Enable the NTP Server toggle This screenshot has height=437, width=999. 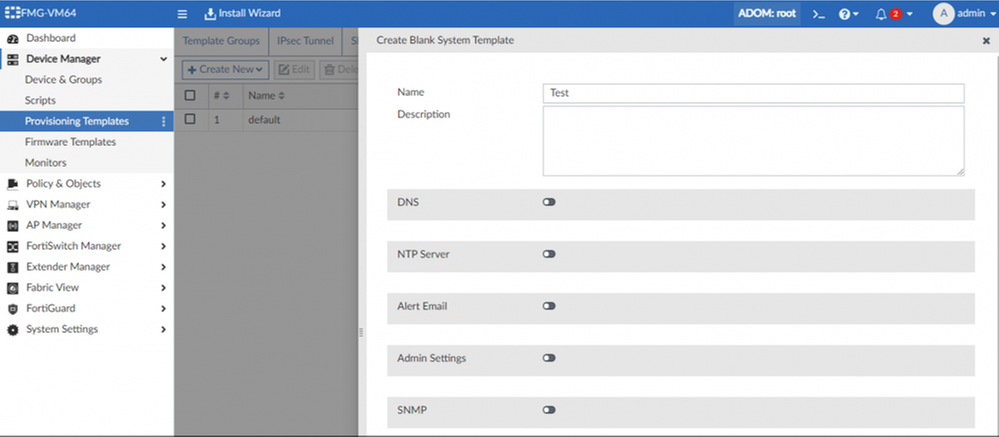coord(549,254)
